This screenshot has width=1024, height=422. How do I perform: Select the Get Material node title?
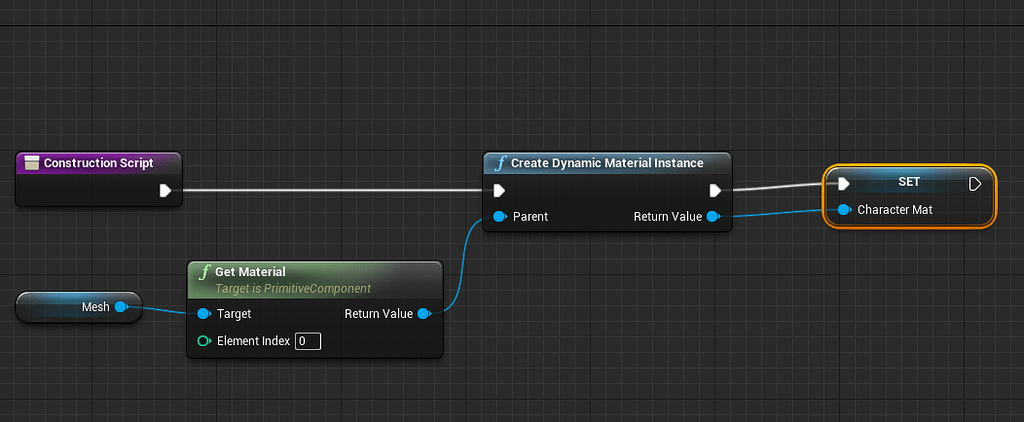click(x=250, y=272)
